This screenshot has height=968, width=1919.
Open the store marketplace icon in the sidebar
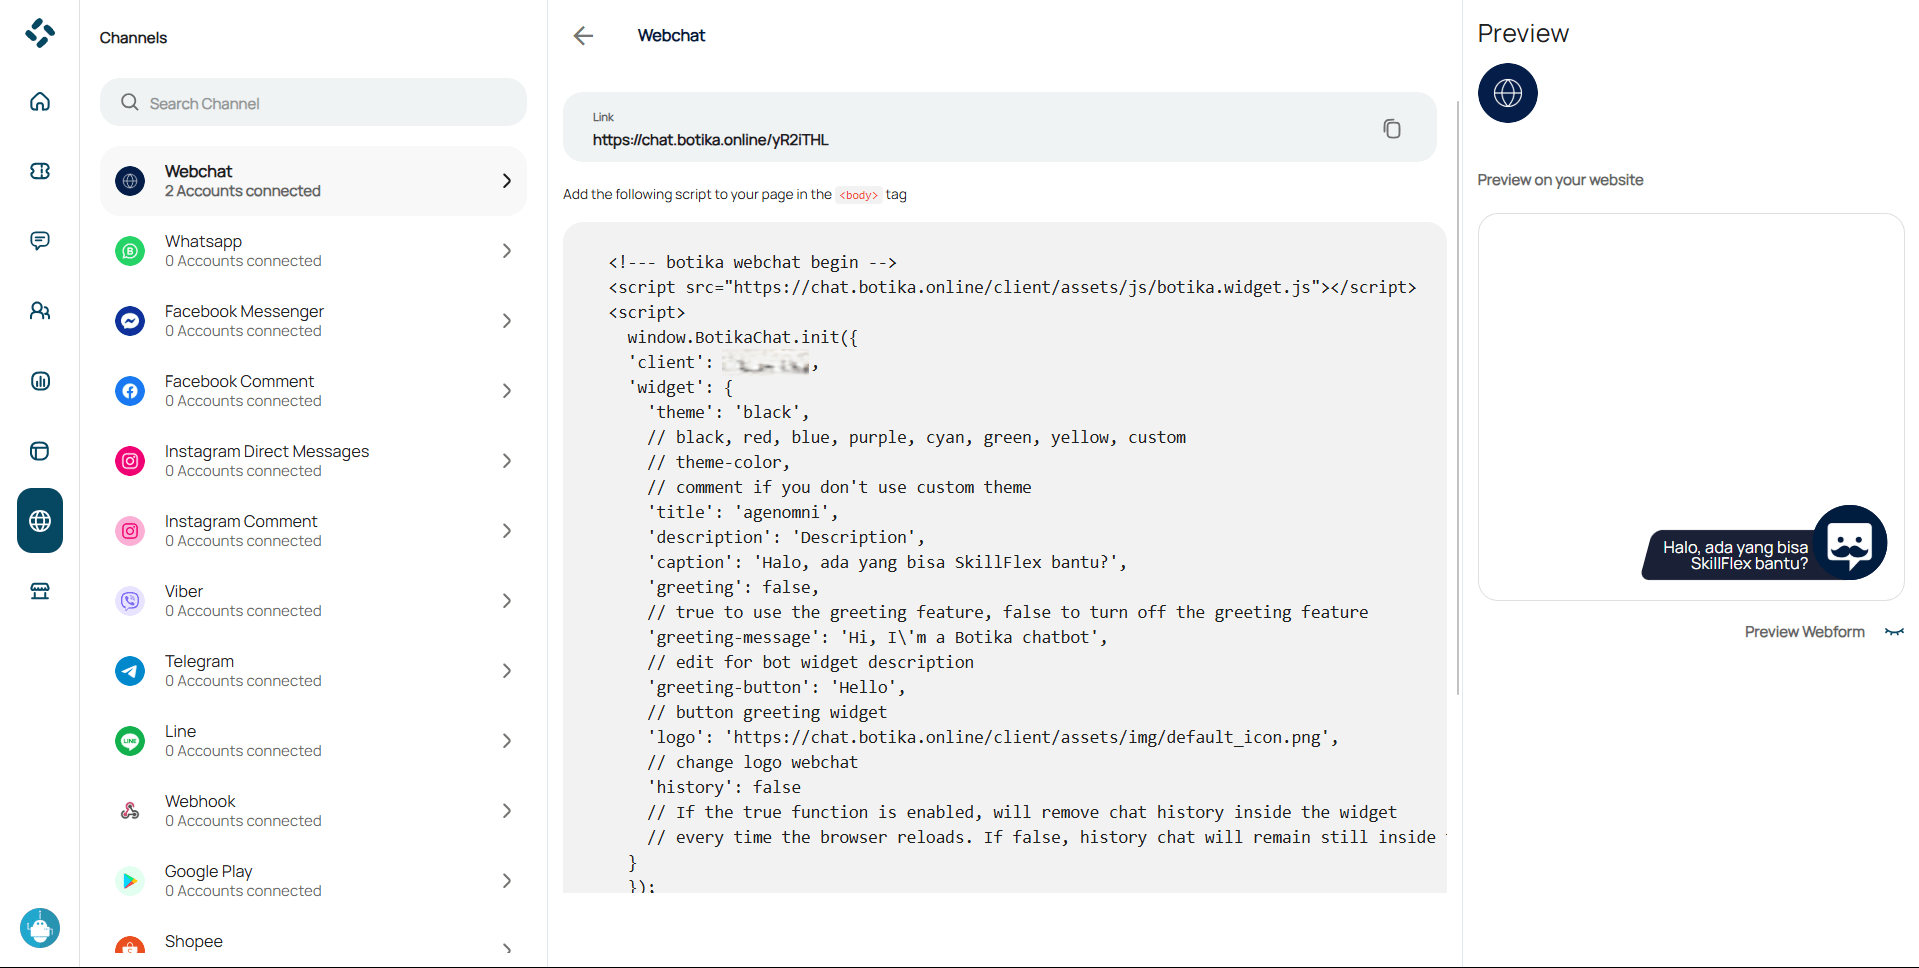click(40, 591)
